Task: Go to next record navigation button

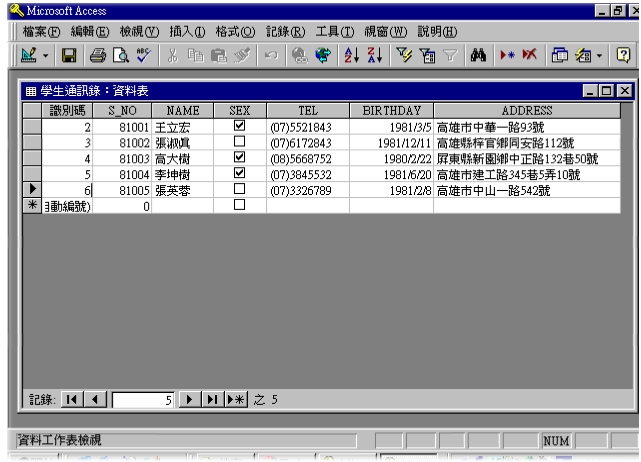Action: (189, 399)
